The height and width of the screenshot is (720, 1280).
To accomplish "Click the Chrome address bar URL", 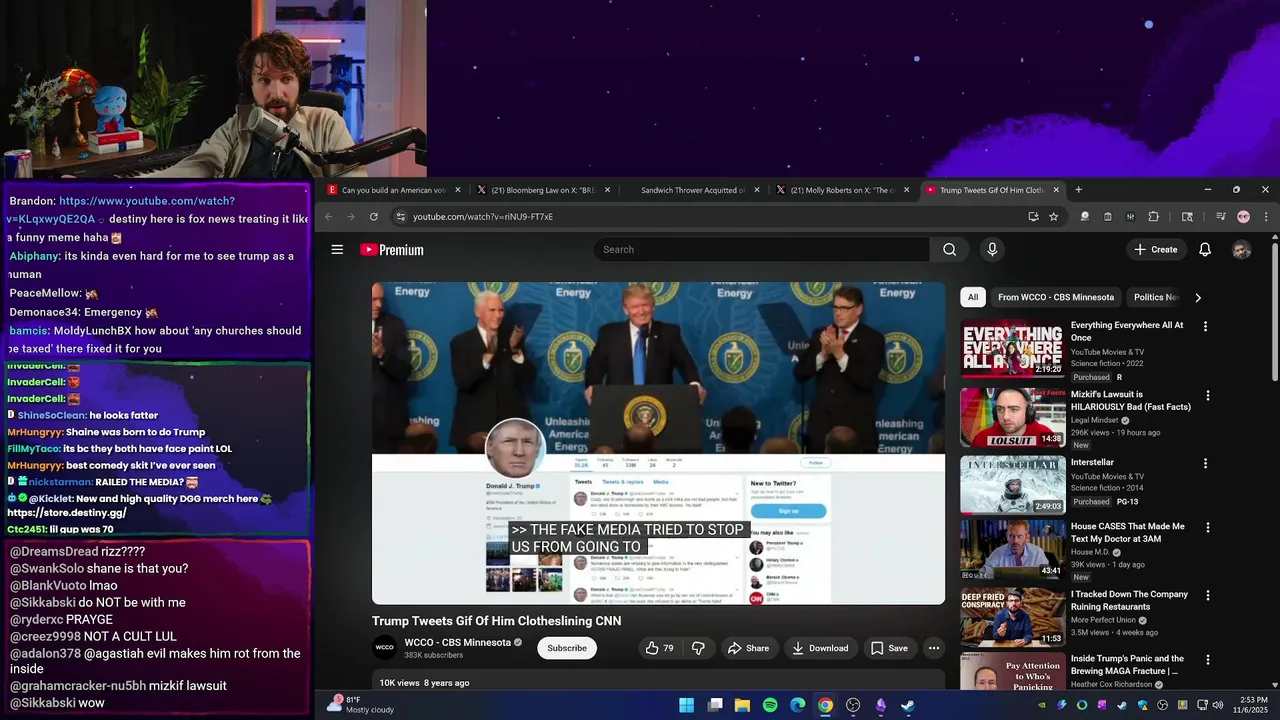I will click(x=483, y=216).
